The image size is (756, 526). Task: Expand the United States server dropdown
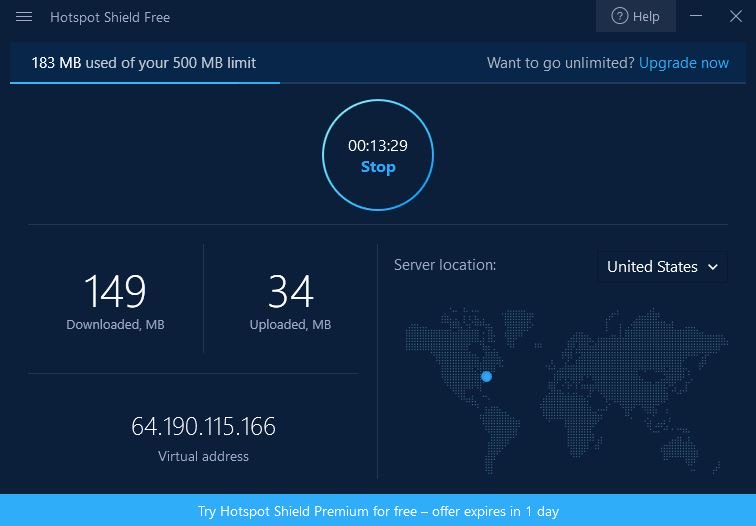pyautogui.click(x=662, y=267)
